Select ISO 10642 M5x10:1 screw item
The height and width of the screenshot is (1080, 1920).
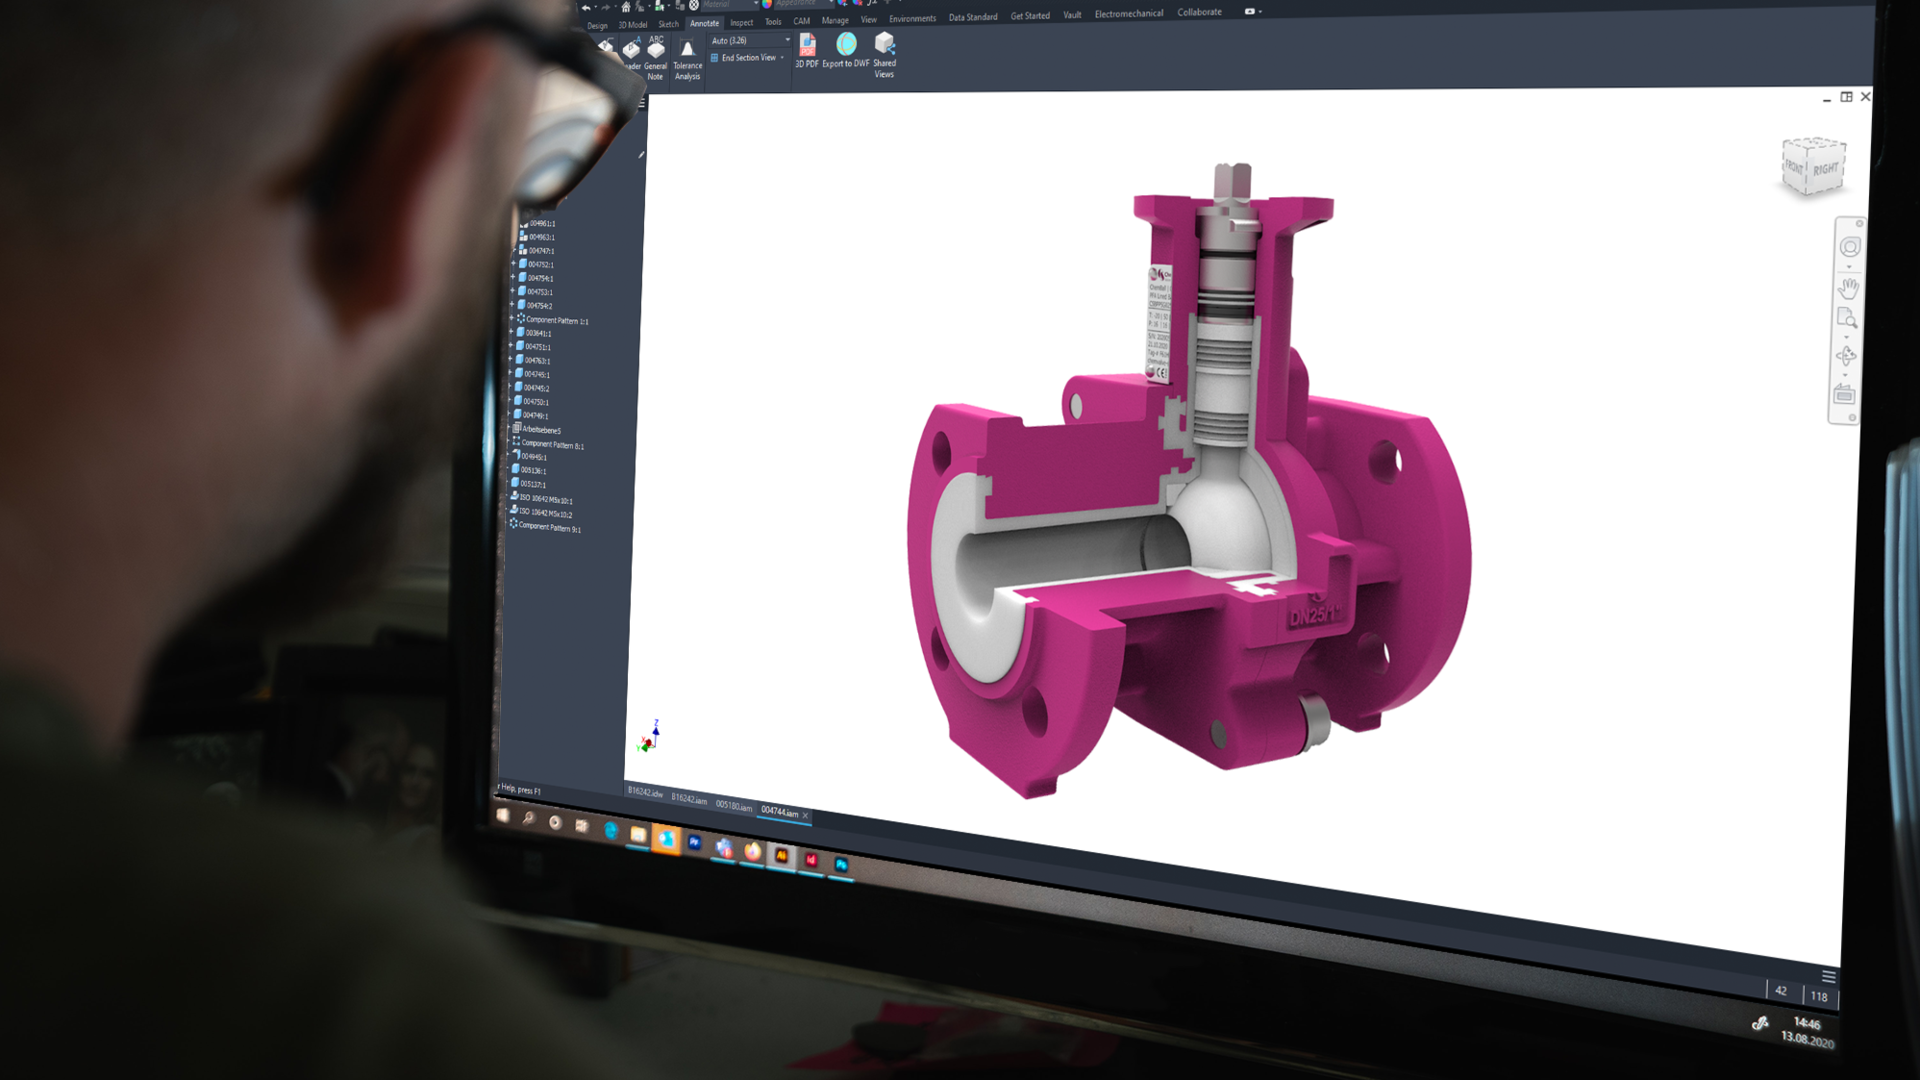coord(546,499)
